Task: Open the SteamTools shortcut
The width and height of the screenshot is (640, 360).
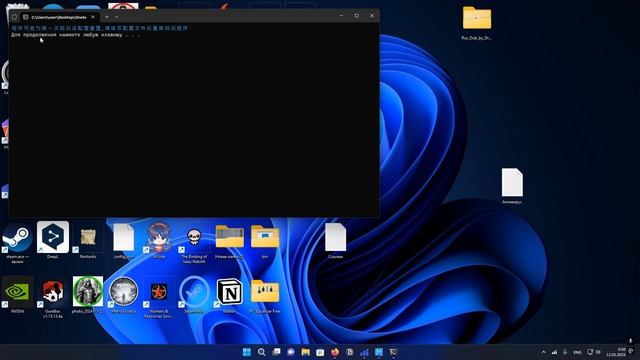Action: [x=194, y=295]
